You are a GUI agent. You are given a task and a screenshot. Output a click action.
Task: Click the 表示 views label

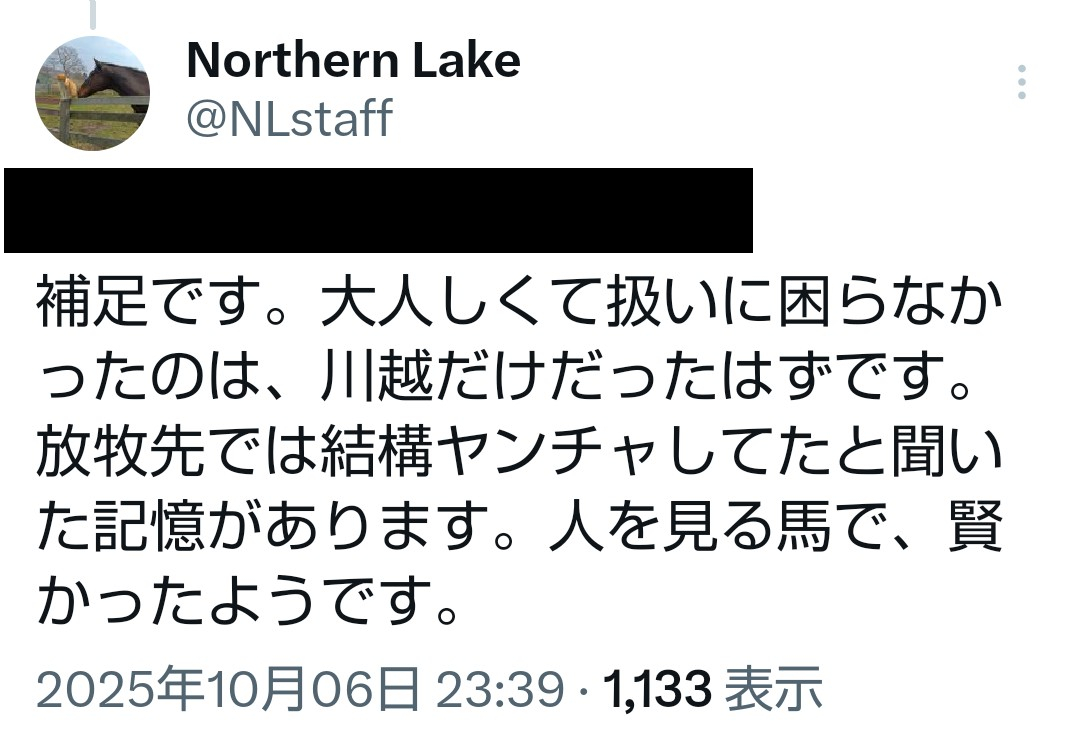773,689
